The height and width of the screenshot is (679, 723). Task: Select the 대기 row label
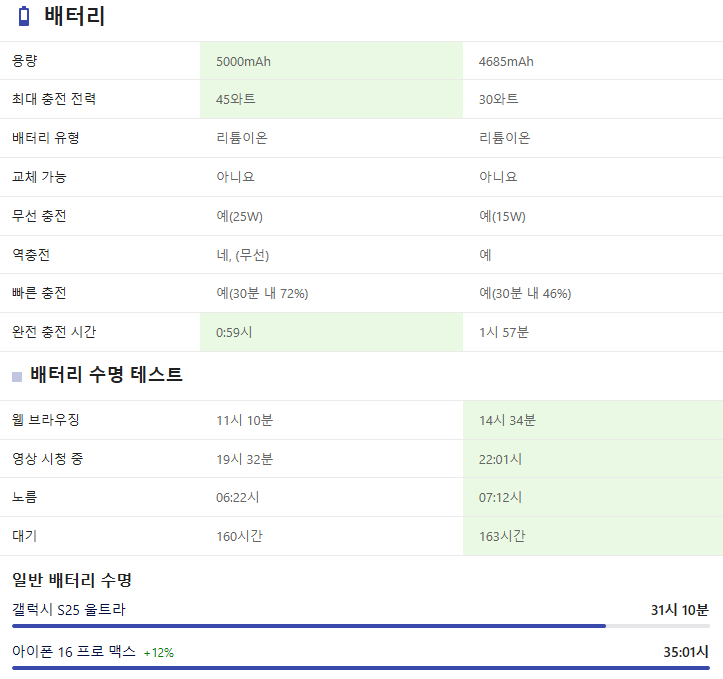(x=24, y=536)
